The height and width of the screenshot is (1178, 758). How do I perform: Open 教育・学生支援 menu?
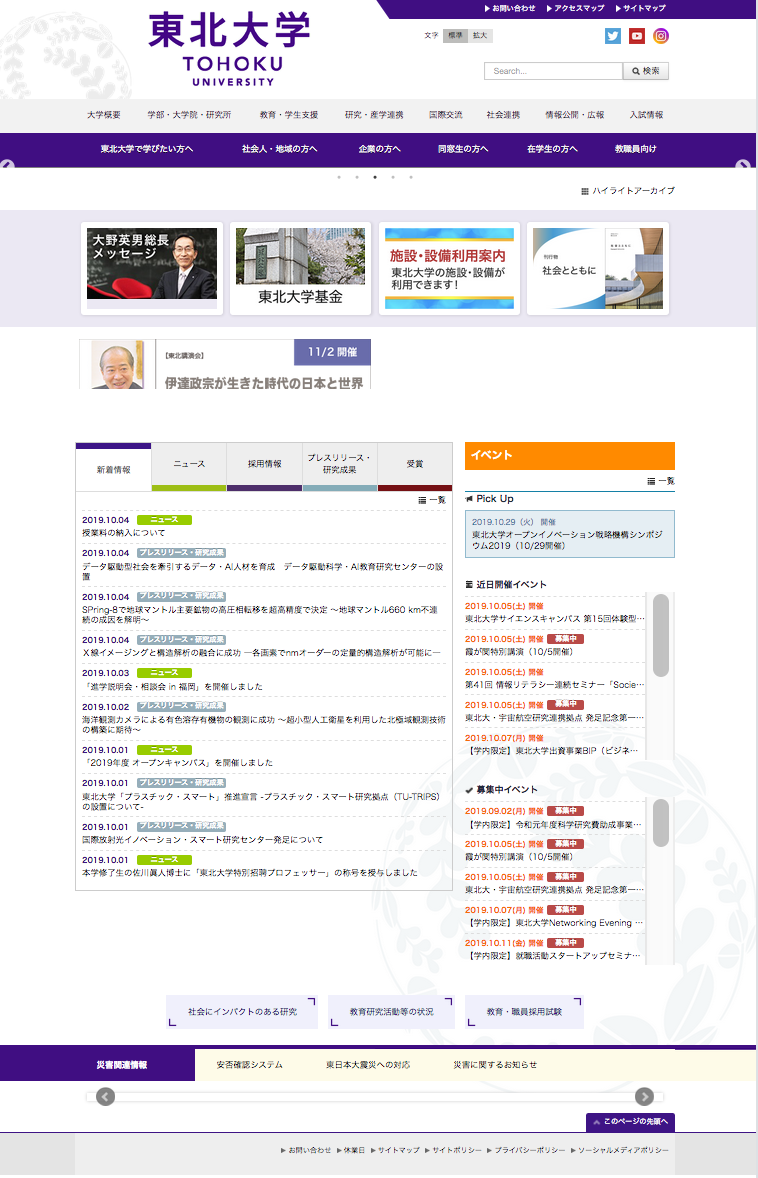pos(289,115)
